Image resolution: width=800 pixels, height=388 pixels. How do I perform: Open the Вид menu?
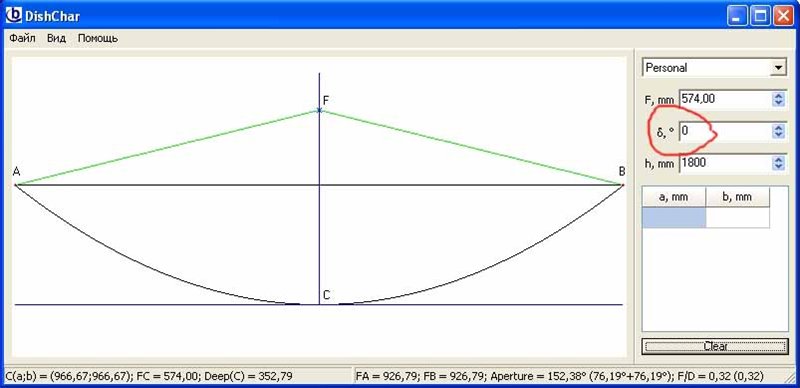click(x=57, y=38)
